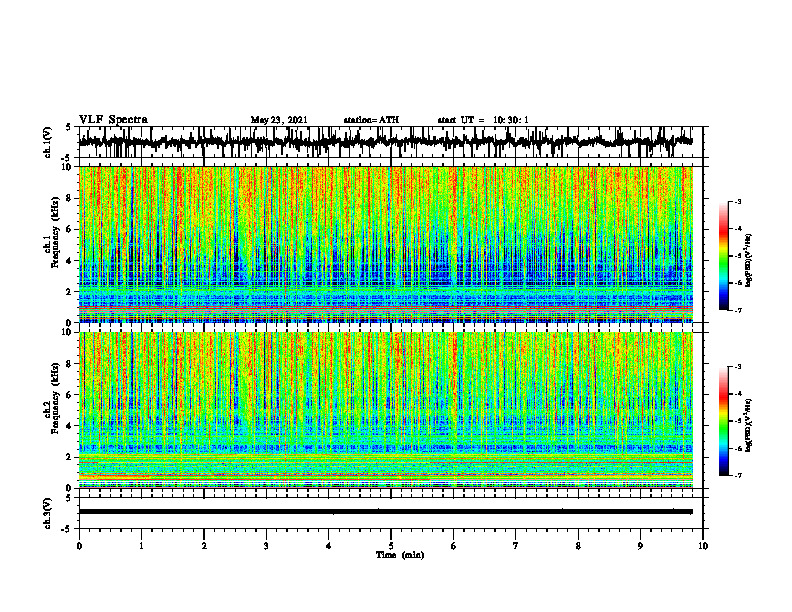Click the 4 kHz tick on ch.2 axis

pyautogui.click(x=70, y=426)
